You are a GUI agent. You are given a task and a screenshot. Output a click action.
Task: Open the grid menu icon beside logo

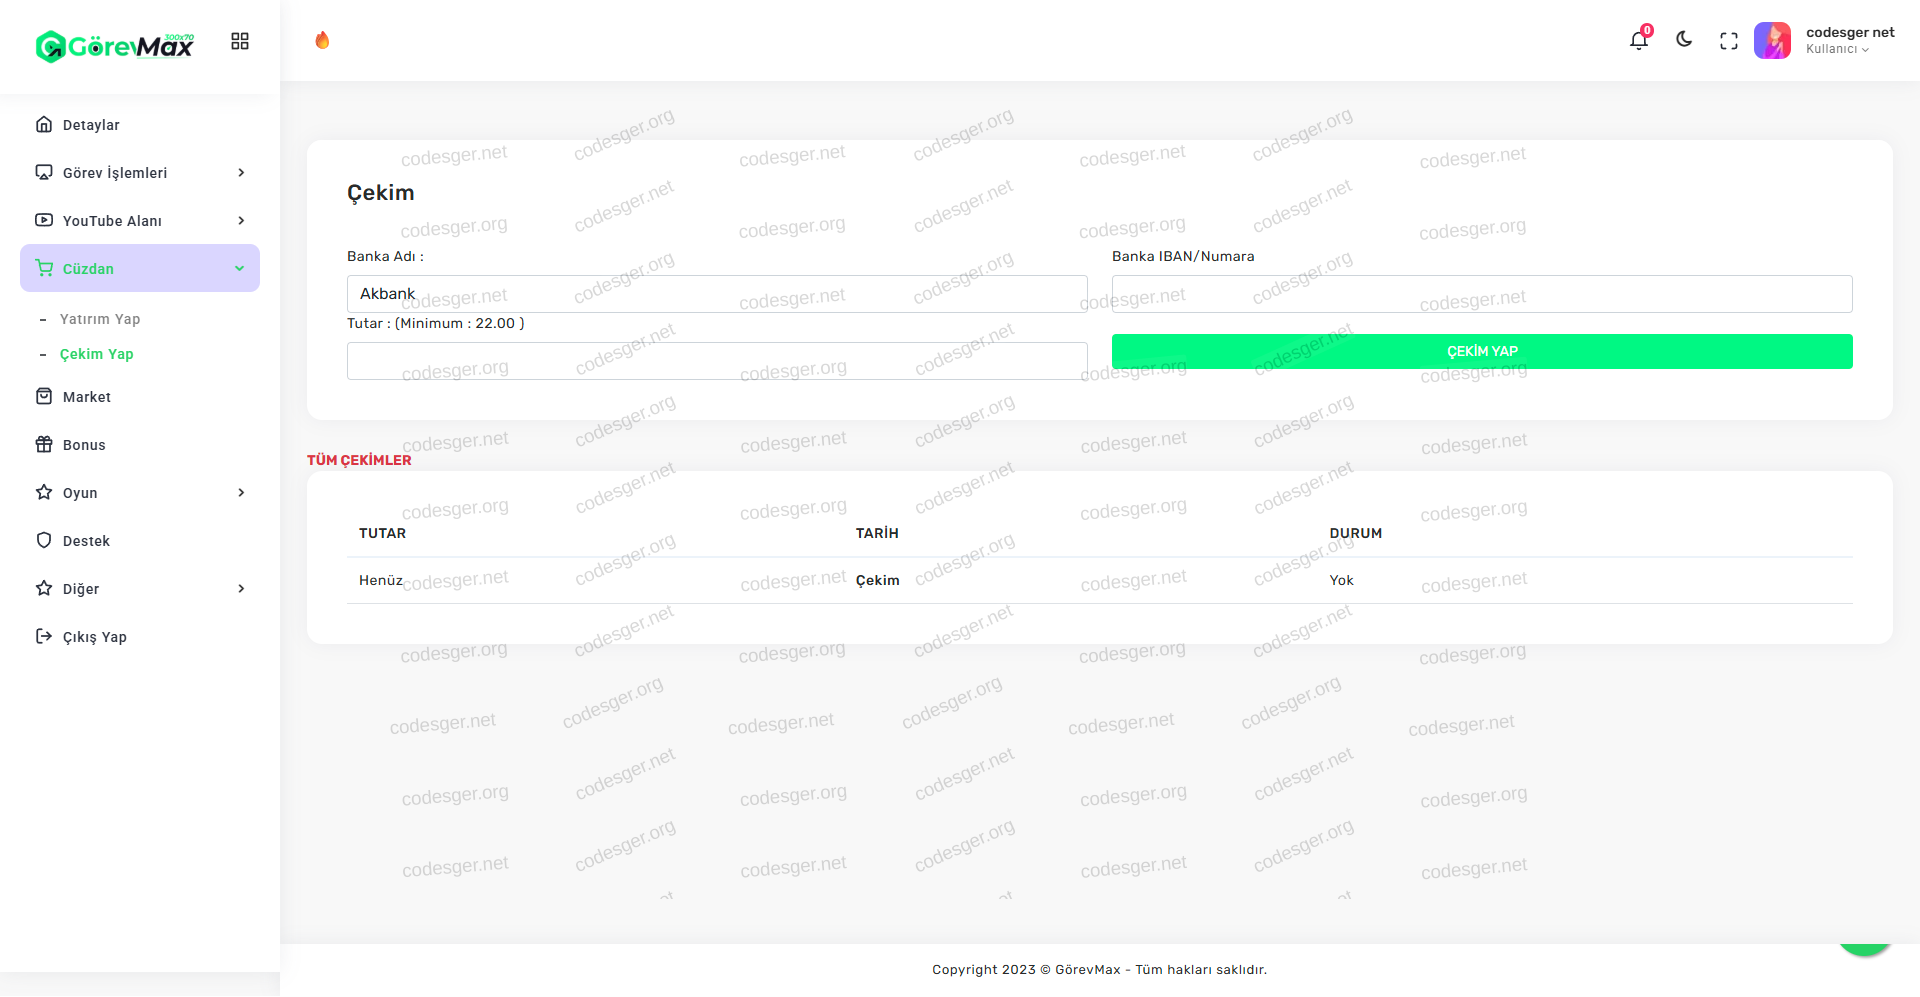tap(240, 41)
